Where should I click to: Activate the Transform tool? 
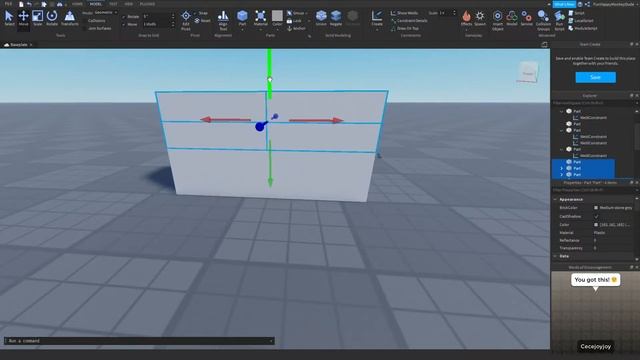pos(70,18)
